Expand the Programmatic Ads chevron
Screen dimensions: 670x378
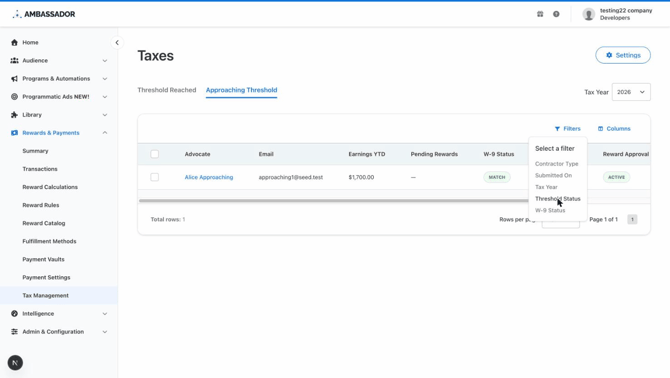[105, 97]
